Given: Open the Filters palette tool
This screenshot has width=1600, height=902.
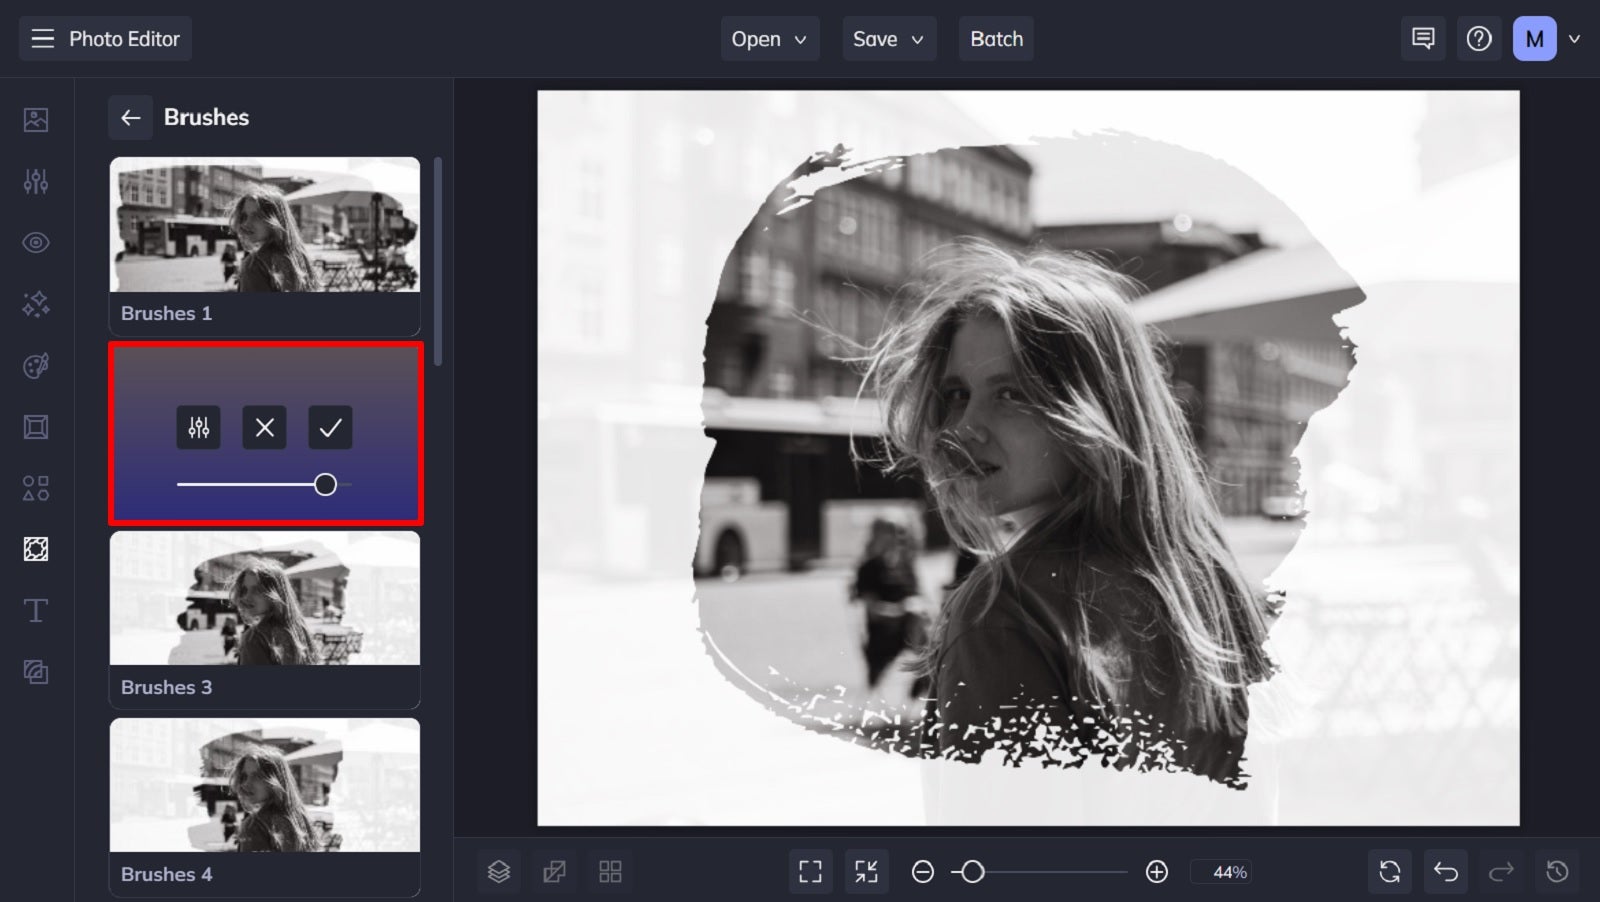Looking at the screenshot, I should pos(36,365).
